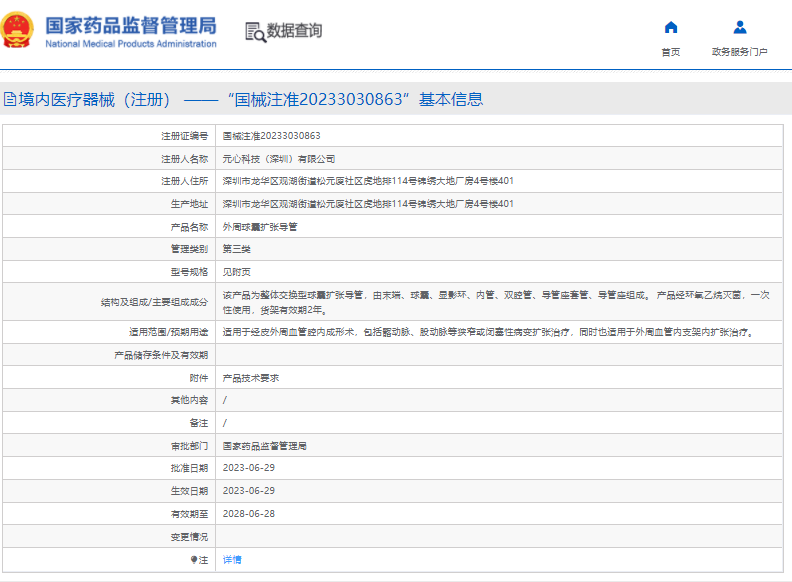
Task: Click management class value 第三类
Action: click(x=236, y=249)
